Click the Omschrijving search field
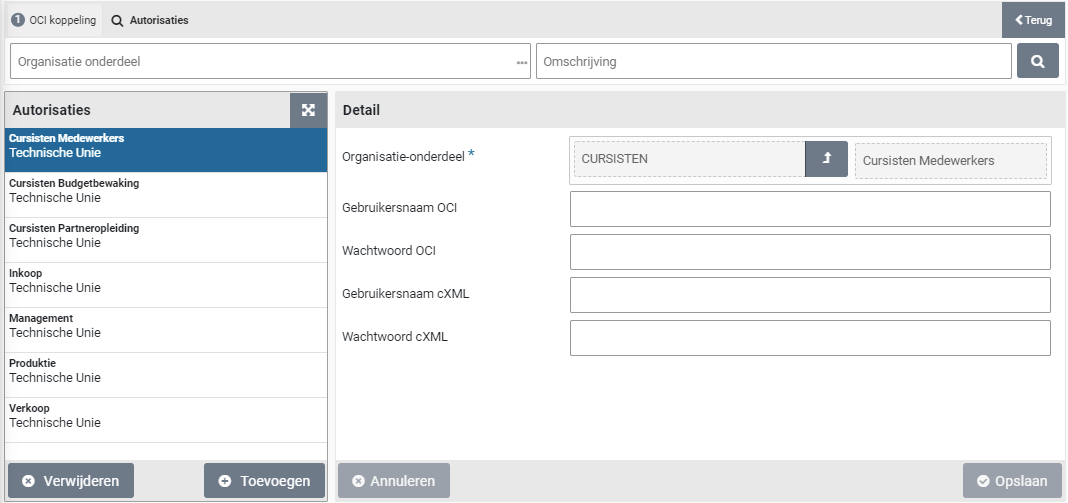1068x503 pixels. click(x=773, y=62)
